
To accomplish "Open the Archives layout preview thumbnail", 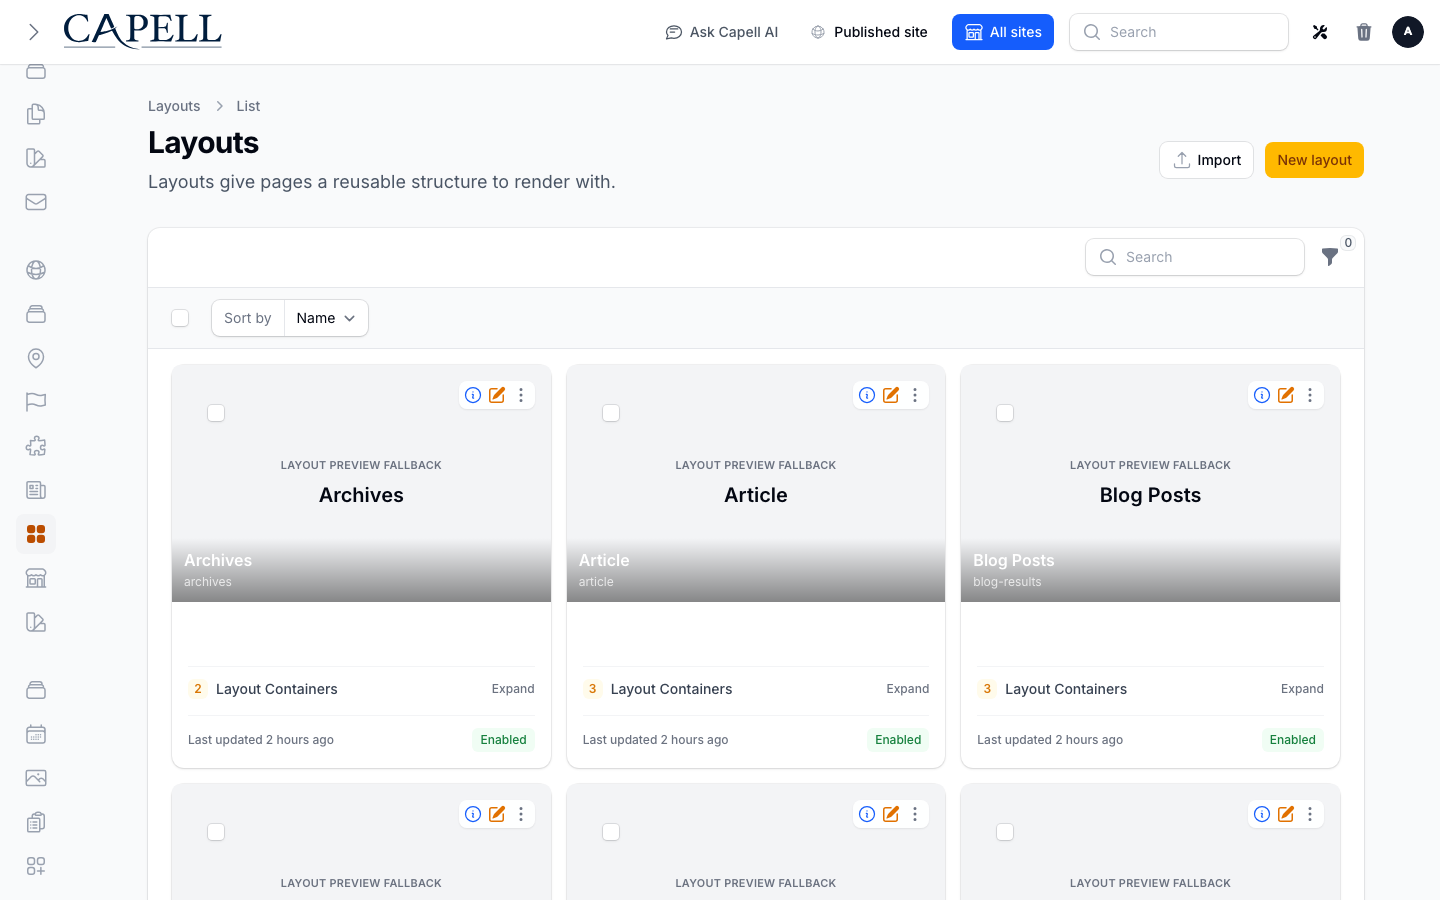I will coord(361,483).
